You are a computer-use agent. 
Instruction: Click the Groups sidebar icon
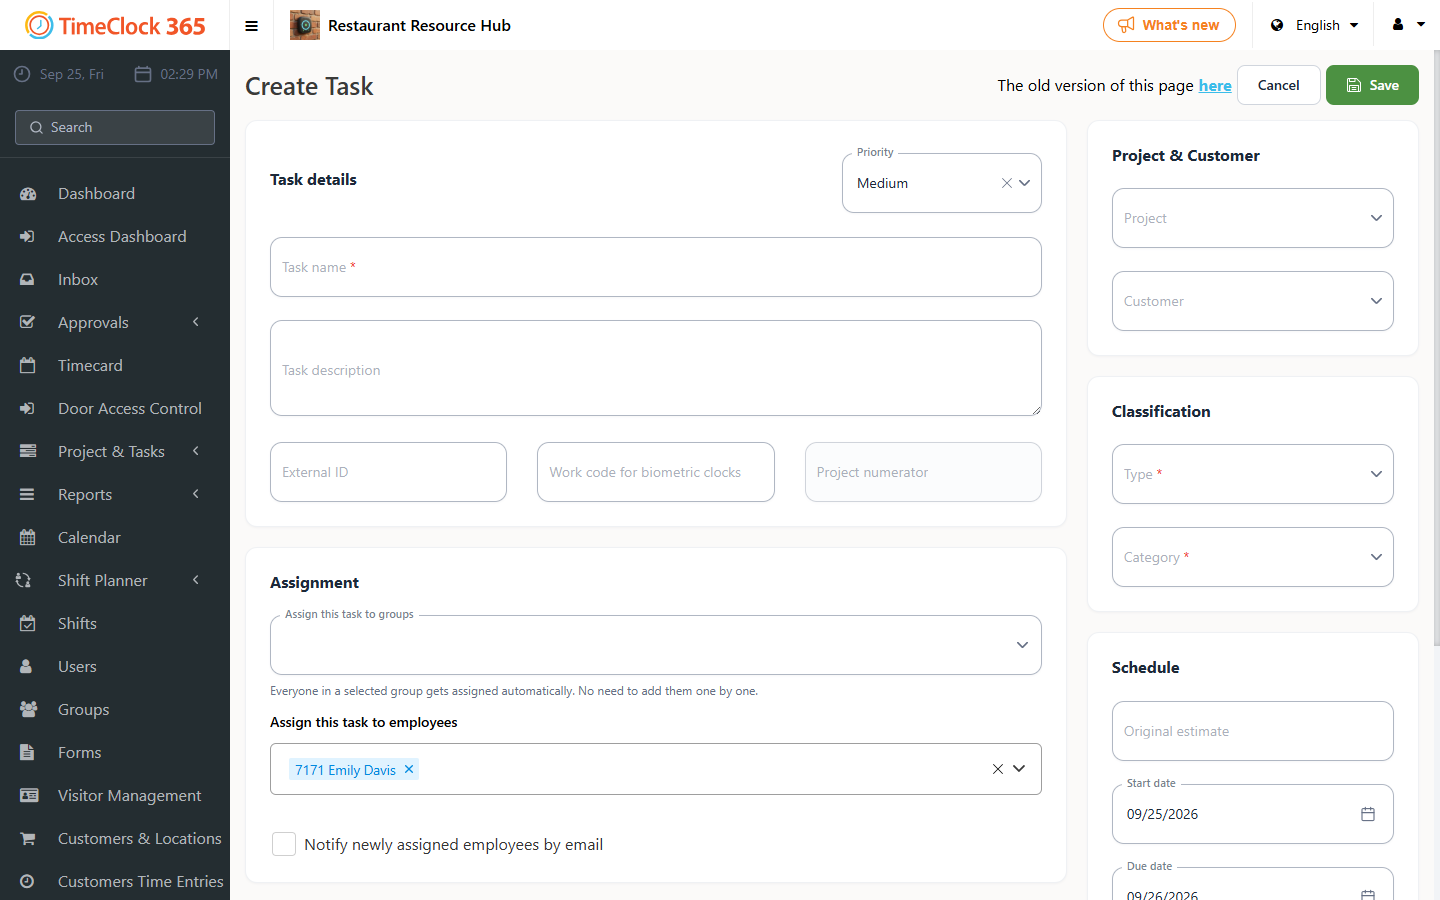point(28,710)
